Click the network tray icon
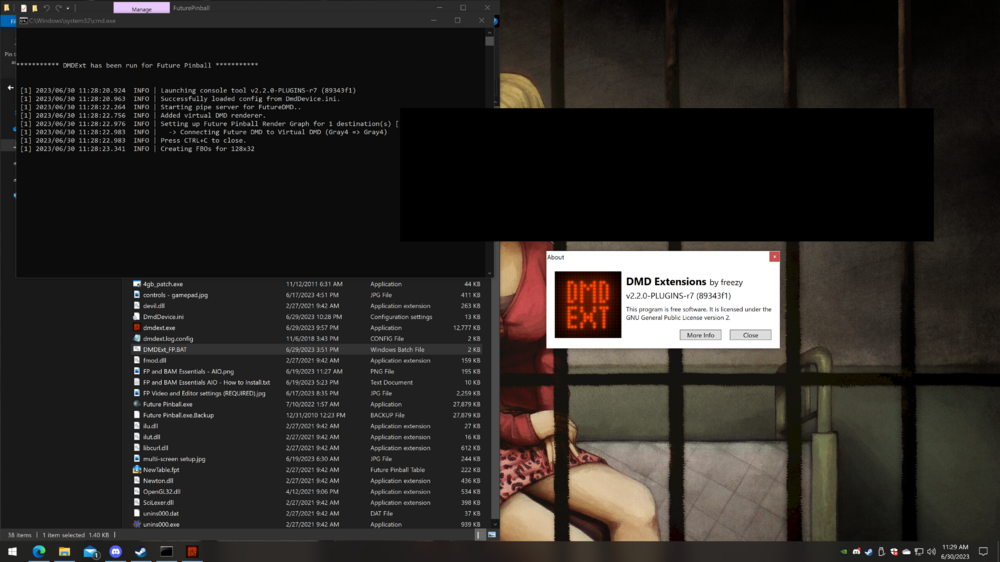The width and height of the screenshot is (1000, 562). coord(919,552)
